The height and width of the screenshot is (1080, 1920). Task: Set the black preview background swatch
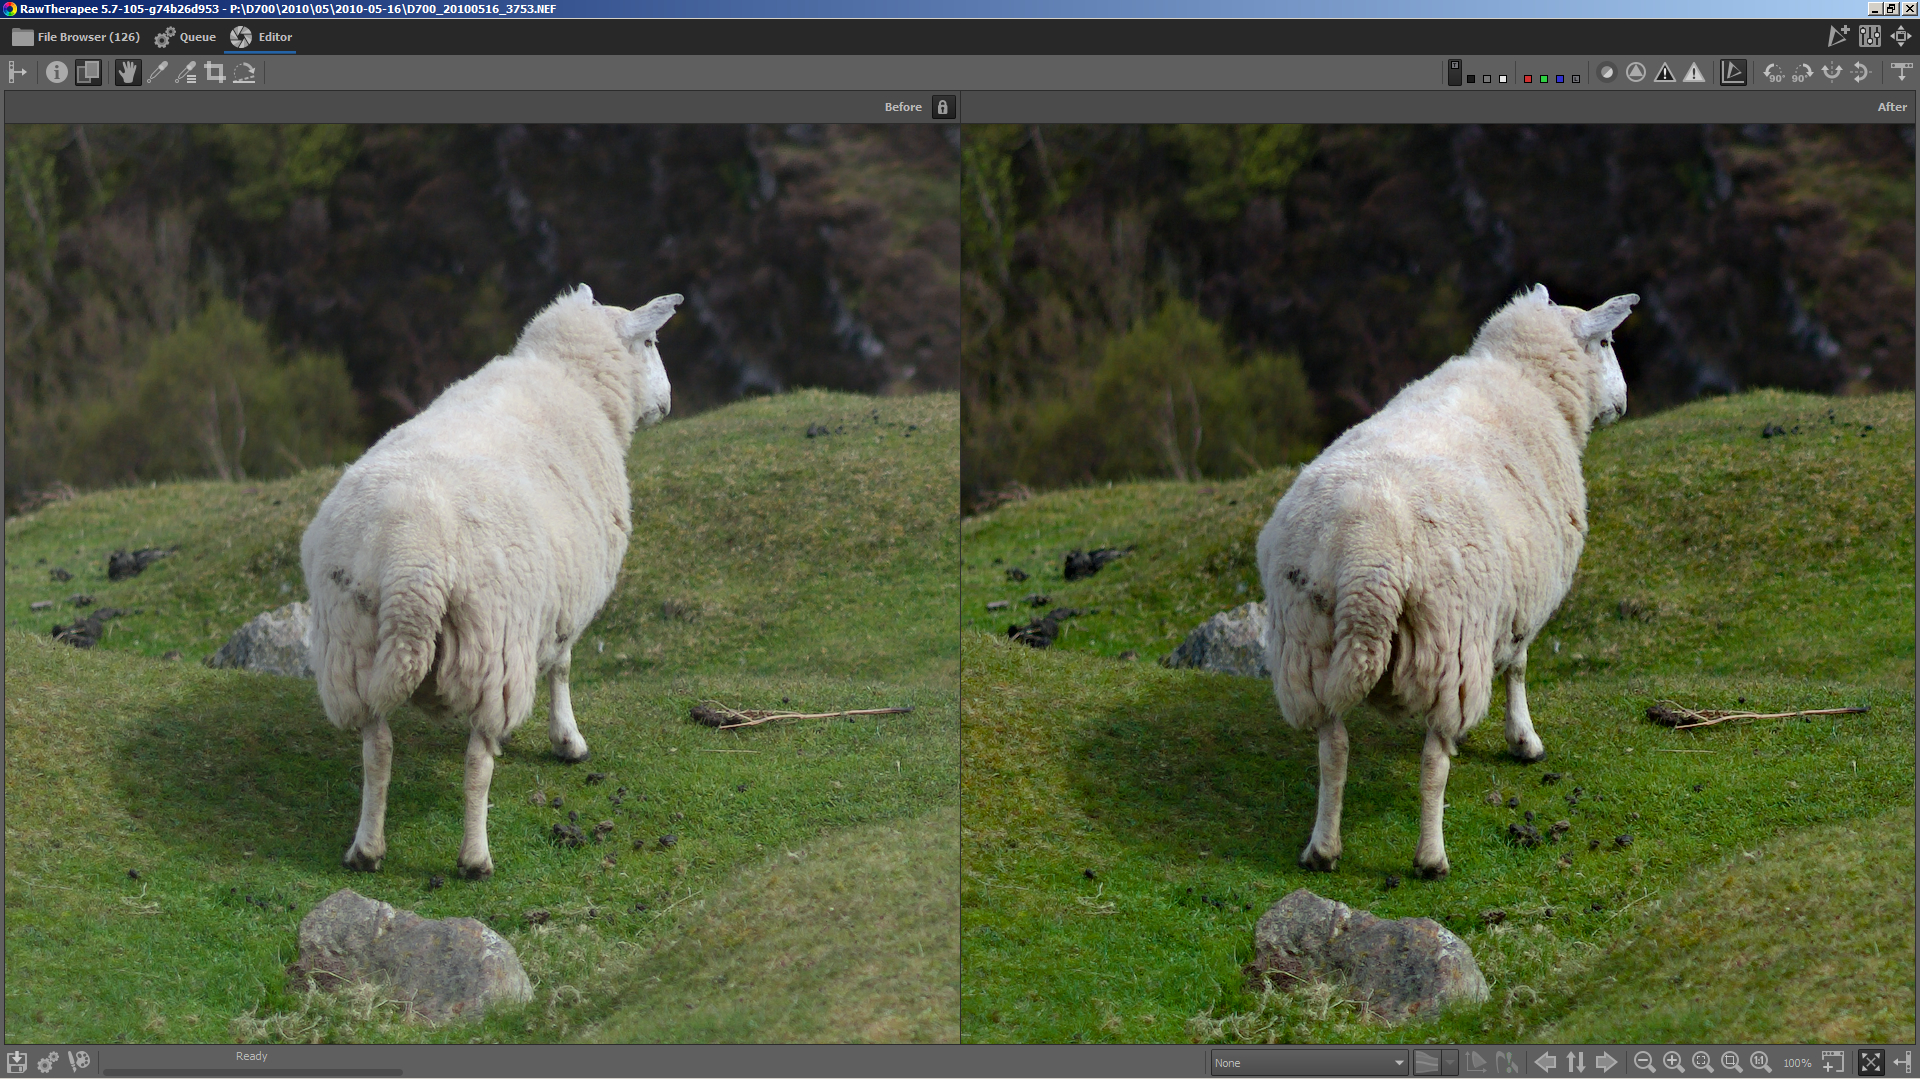tap(1471, 78)
